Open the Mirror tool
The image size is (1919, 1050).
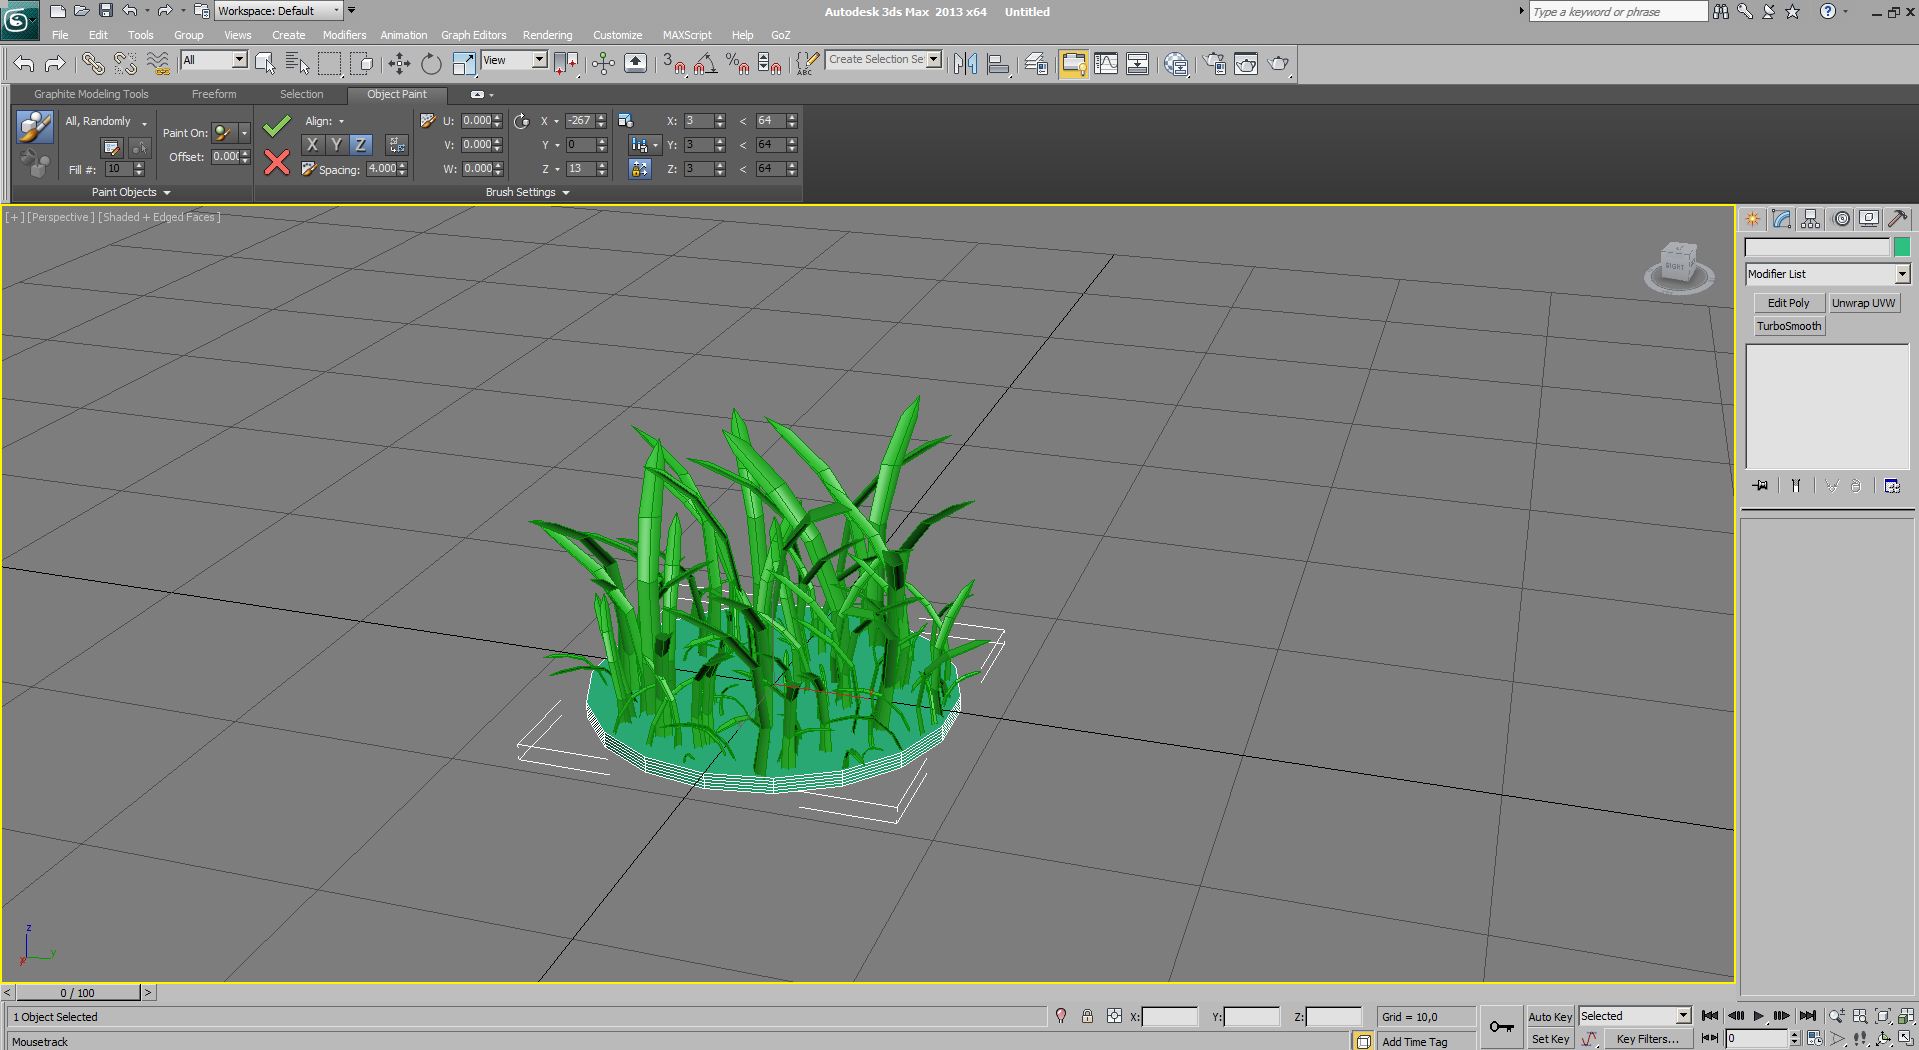click(x=965, y=64)
